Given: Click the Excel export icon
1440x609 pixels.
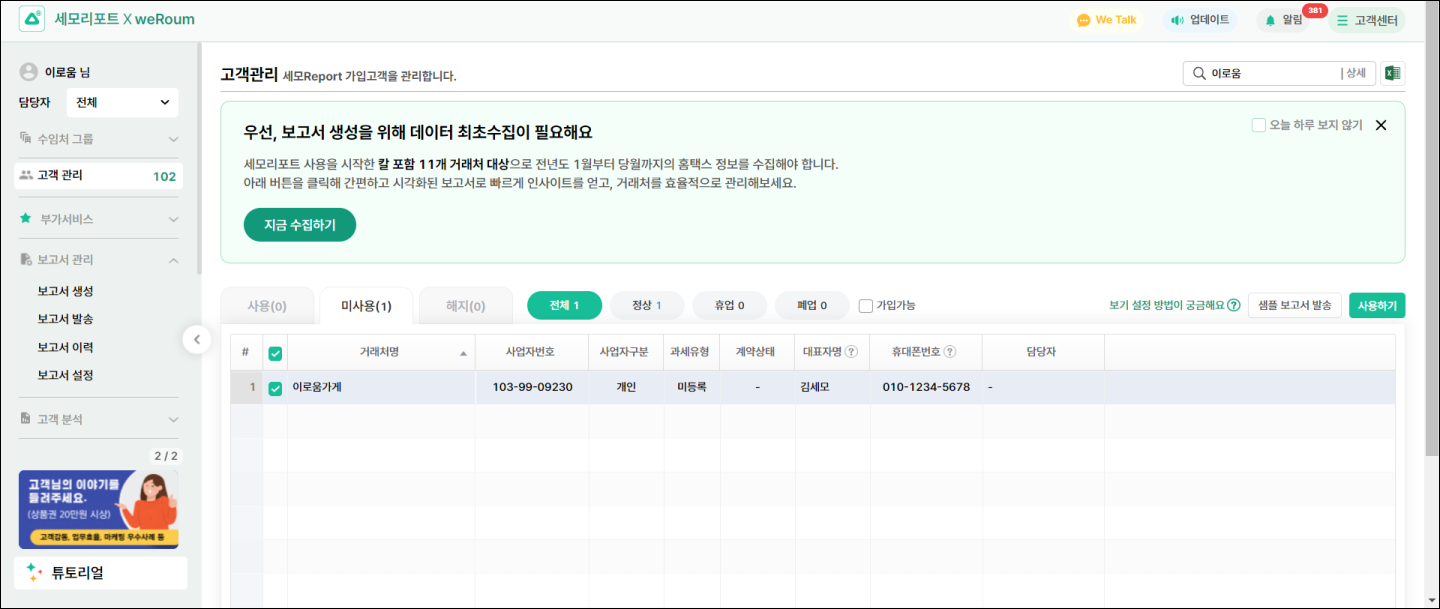Looking at the screenshot, I should (x=1393, y=73).
